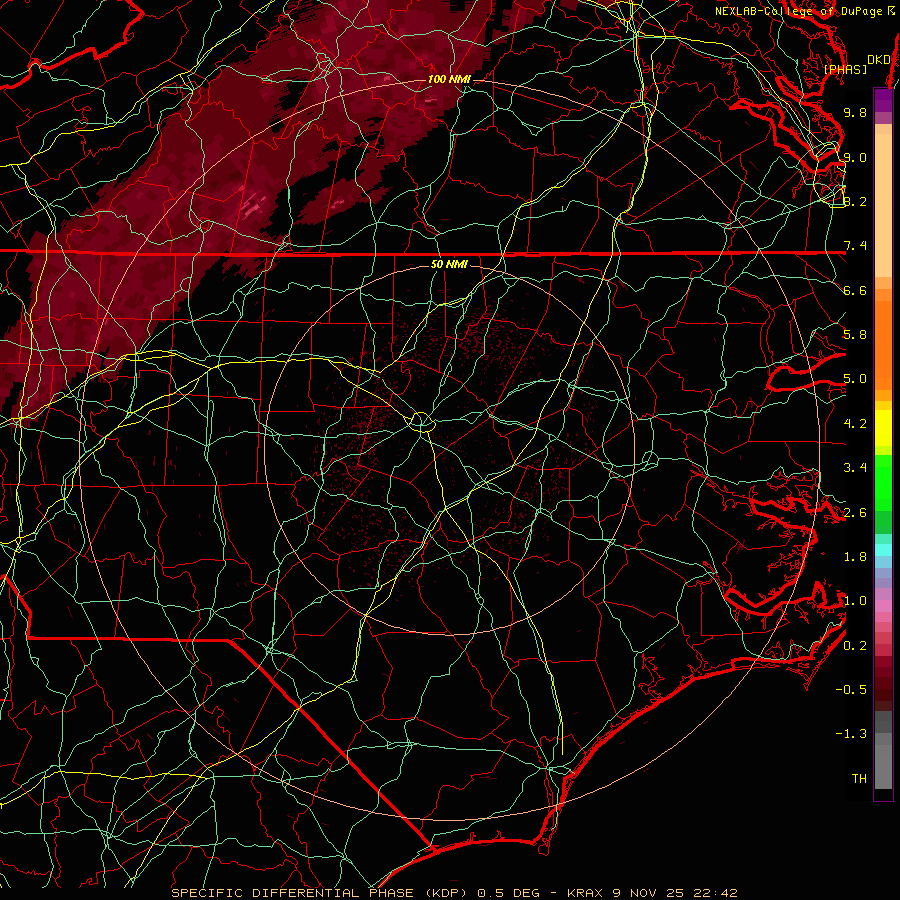Click the -0.5 scale value

(x=851, y=690)
